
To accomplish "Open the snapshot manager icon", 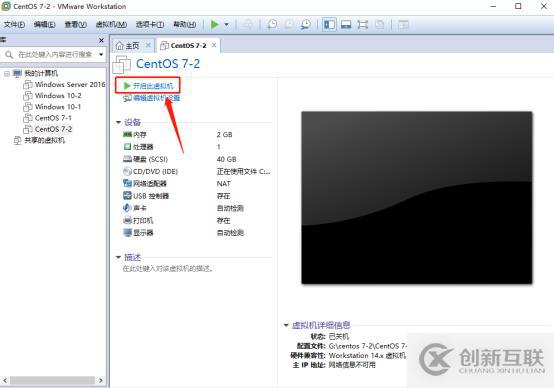I will (306, 24).
